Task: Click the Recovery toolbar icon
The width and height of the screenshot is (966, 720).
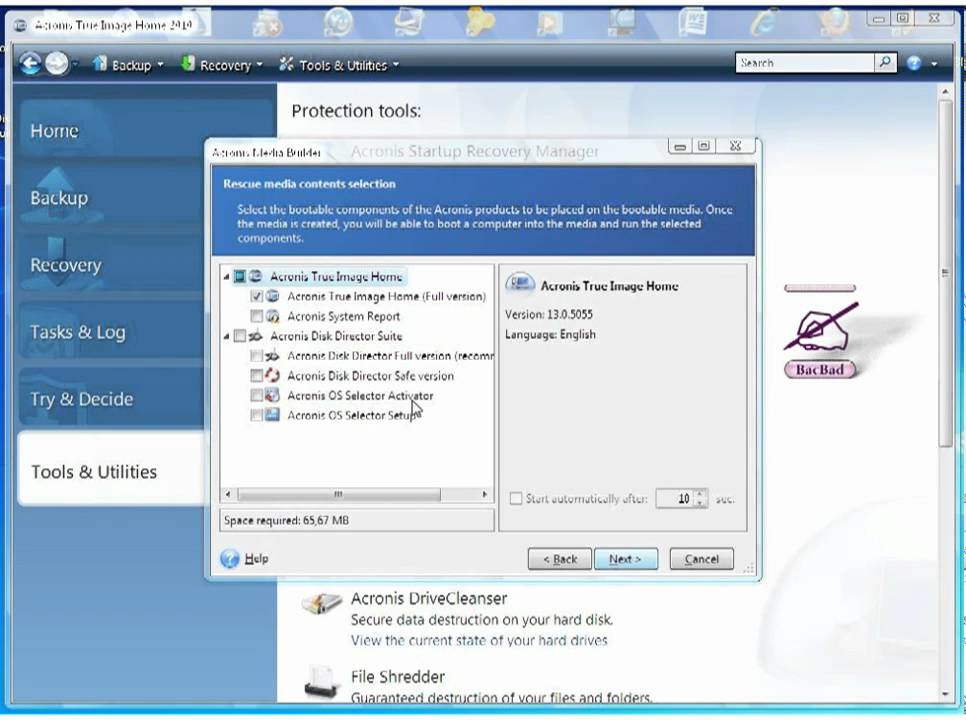Action: 187,63
